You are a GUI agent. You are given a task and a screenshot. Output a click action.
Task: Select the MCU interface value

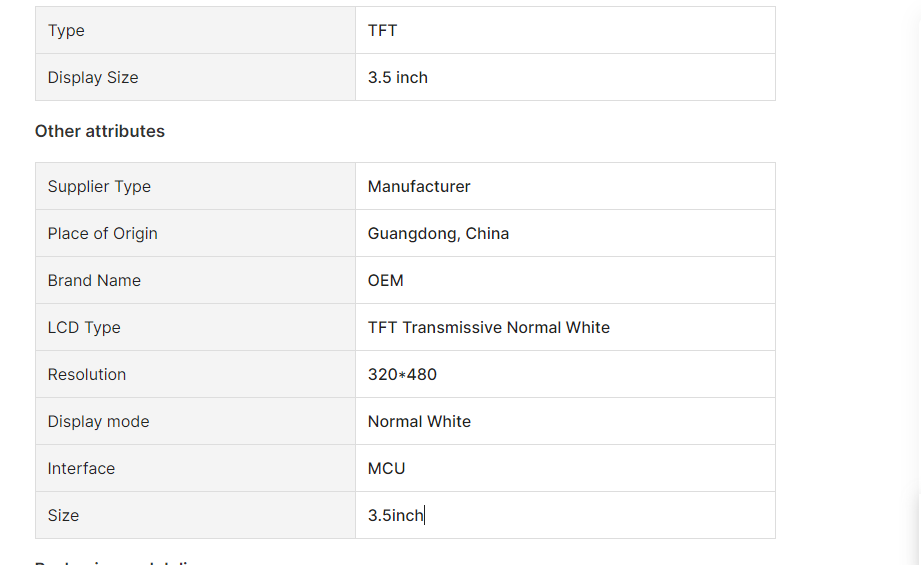pyautogui.click(x=387, y=469)
